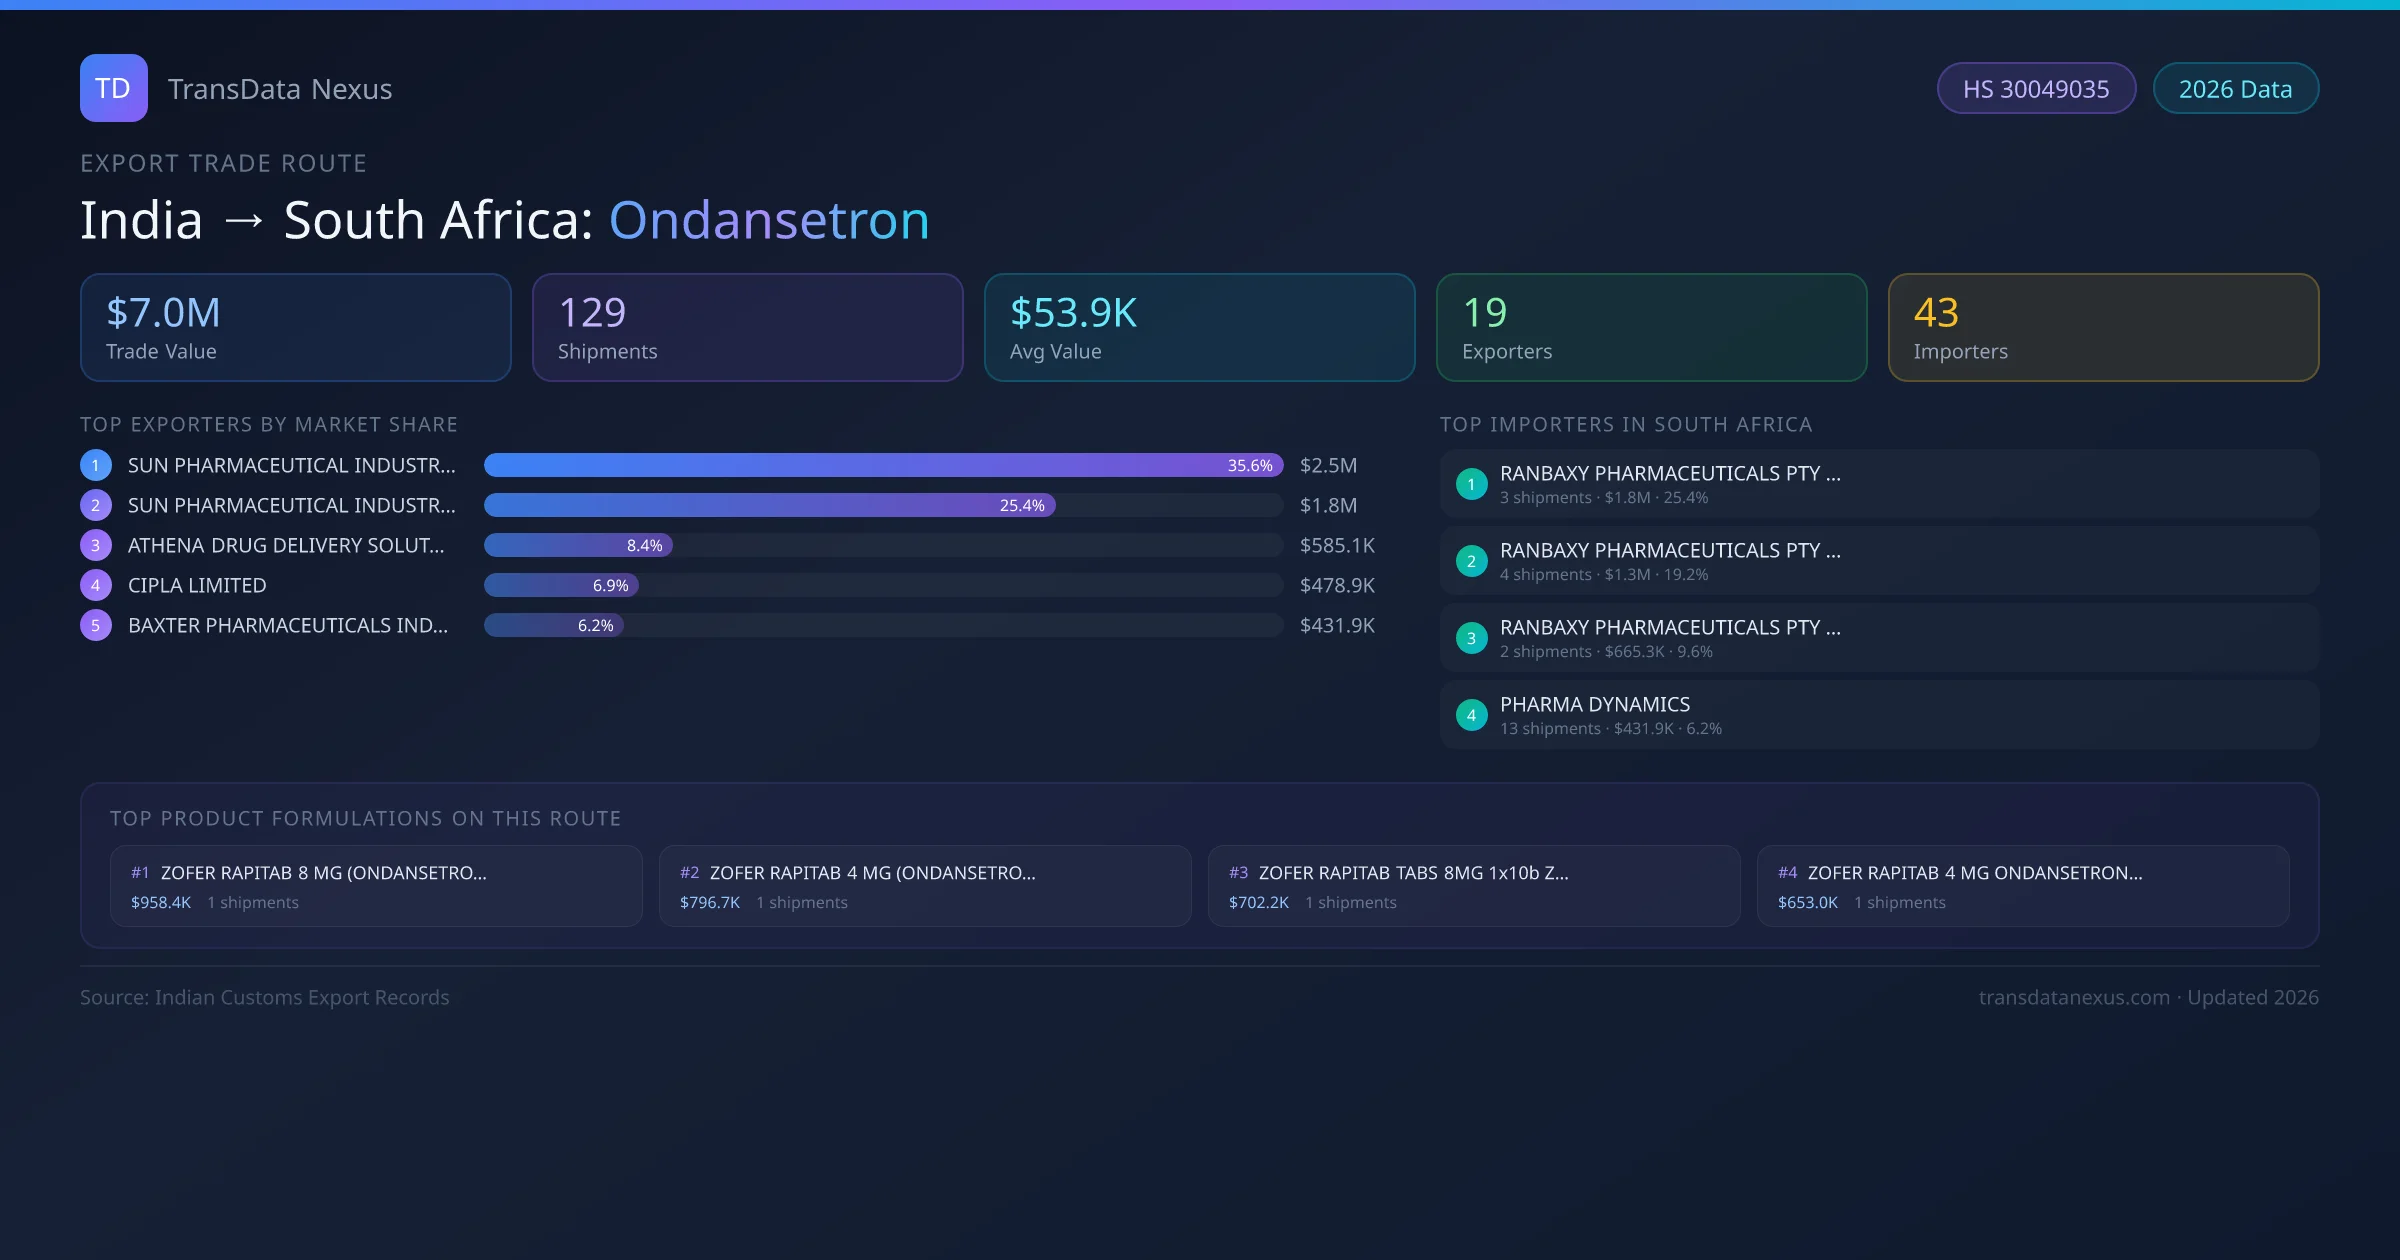Click importer rank 4 badge for Pharma Dynamics
The width and height of the screenshot is (2400, 1260).
coord(1471,715)
